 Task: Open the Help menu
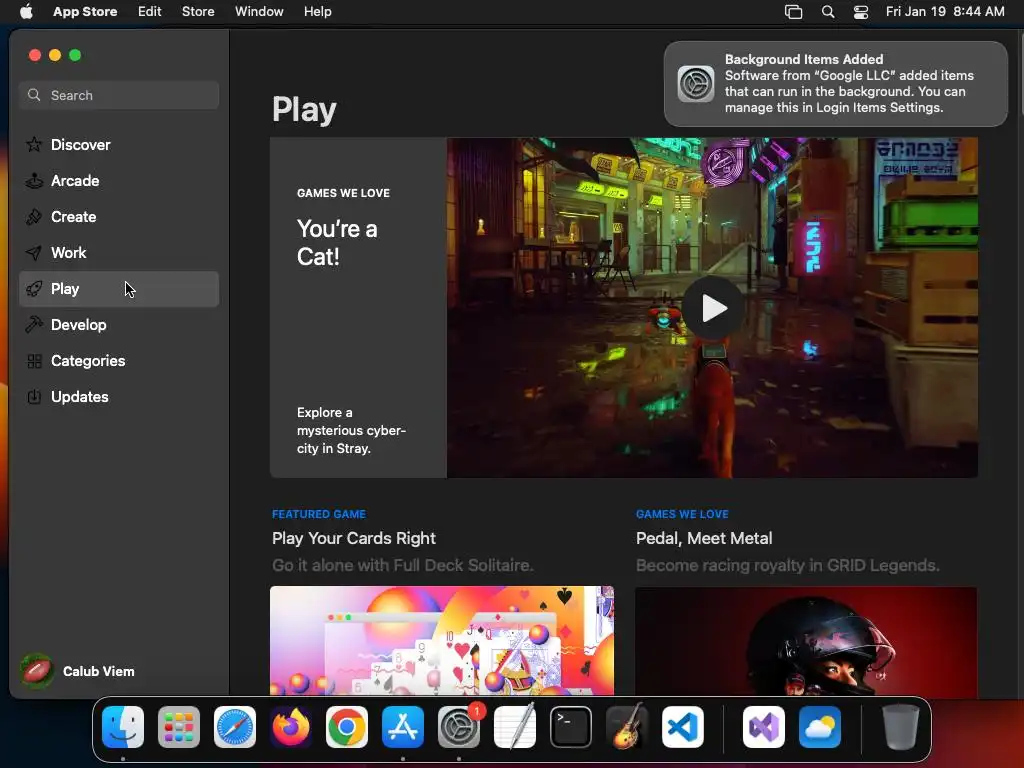pos(317,12)
